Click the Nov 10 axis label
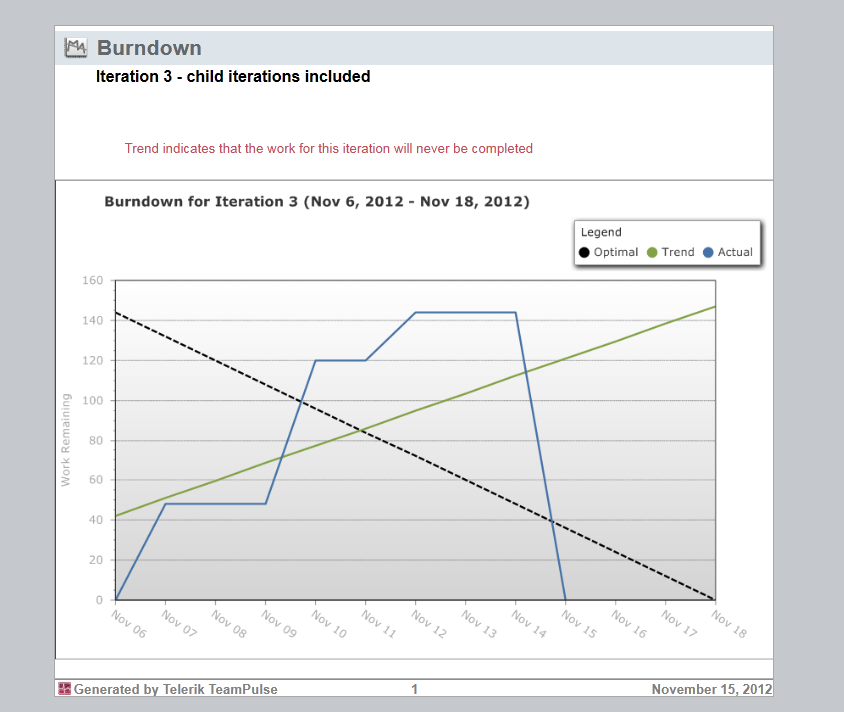844x712 pixels. pos(329,624)
